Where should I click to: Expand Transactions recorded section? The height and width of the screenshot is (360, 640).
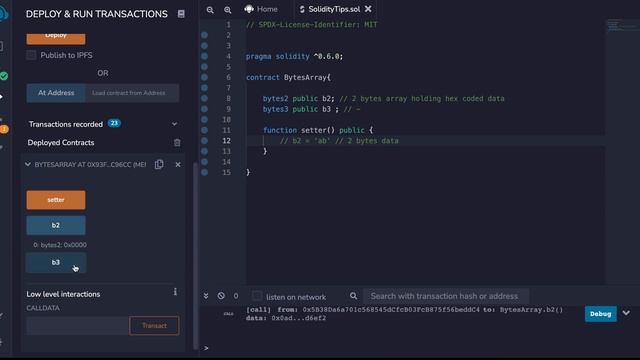click(174, 124)
